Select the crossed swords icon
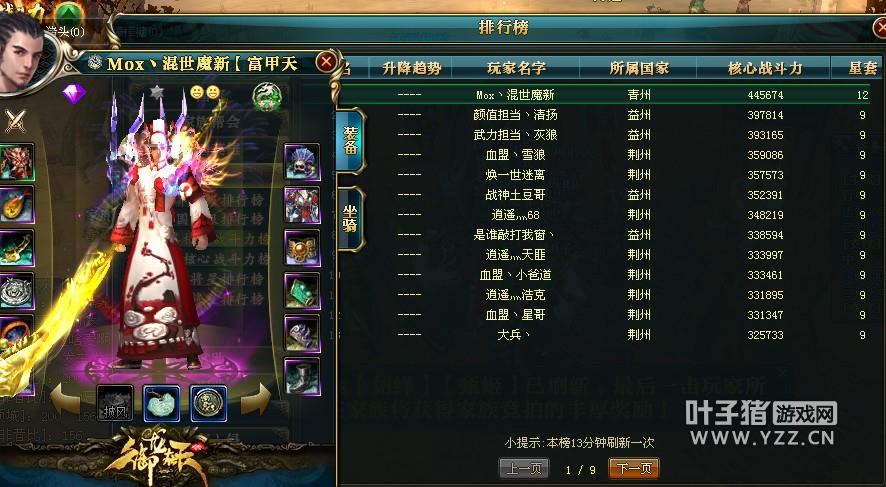The image size is (886, 487). [x=15, y=120]
